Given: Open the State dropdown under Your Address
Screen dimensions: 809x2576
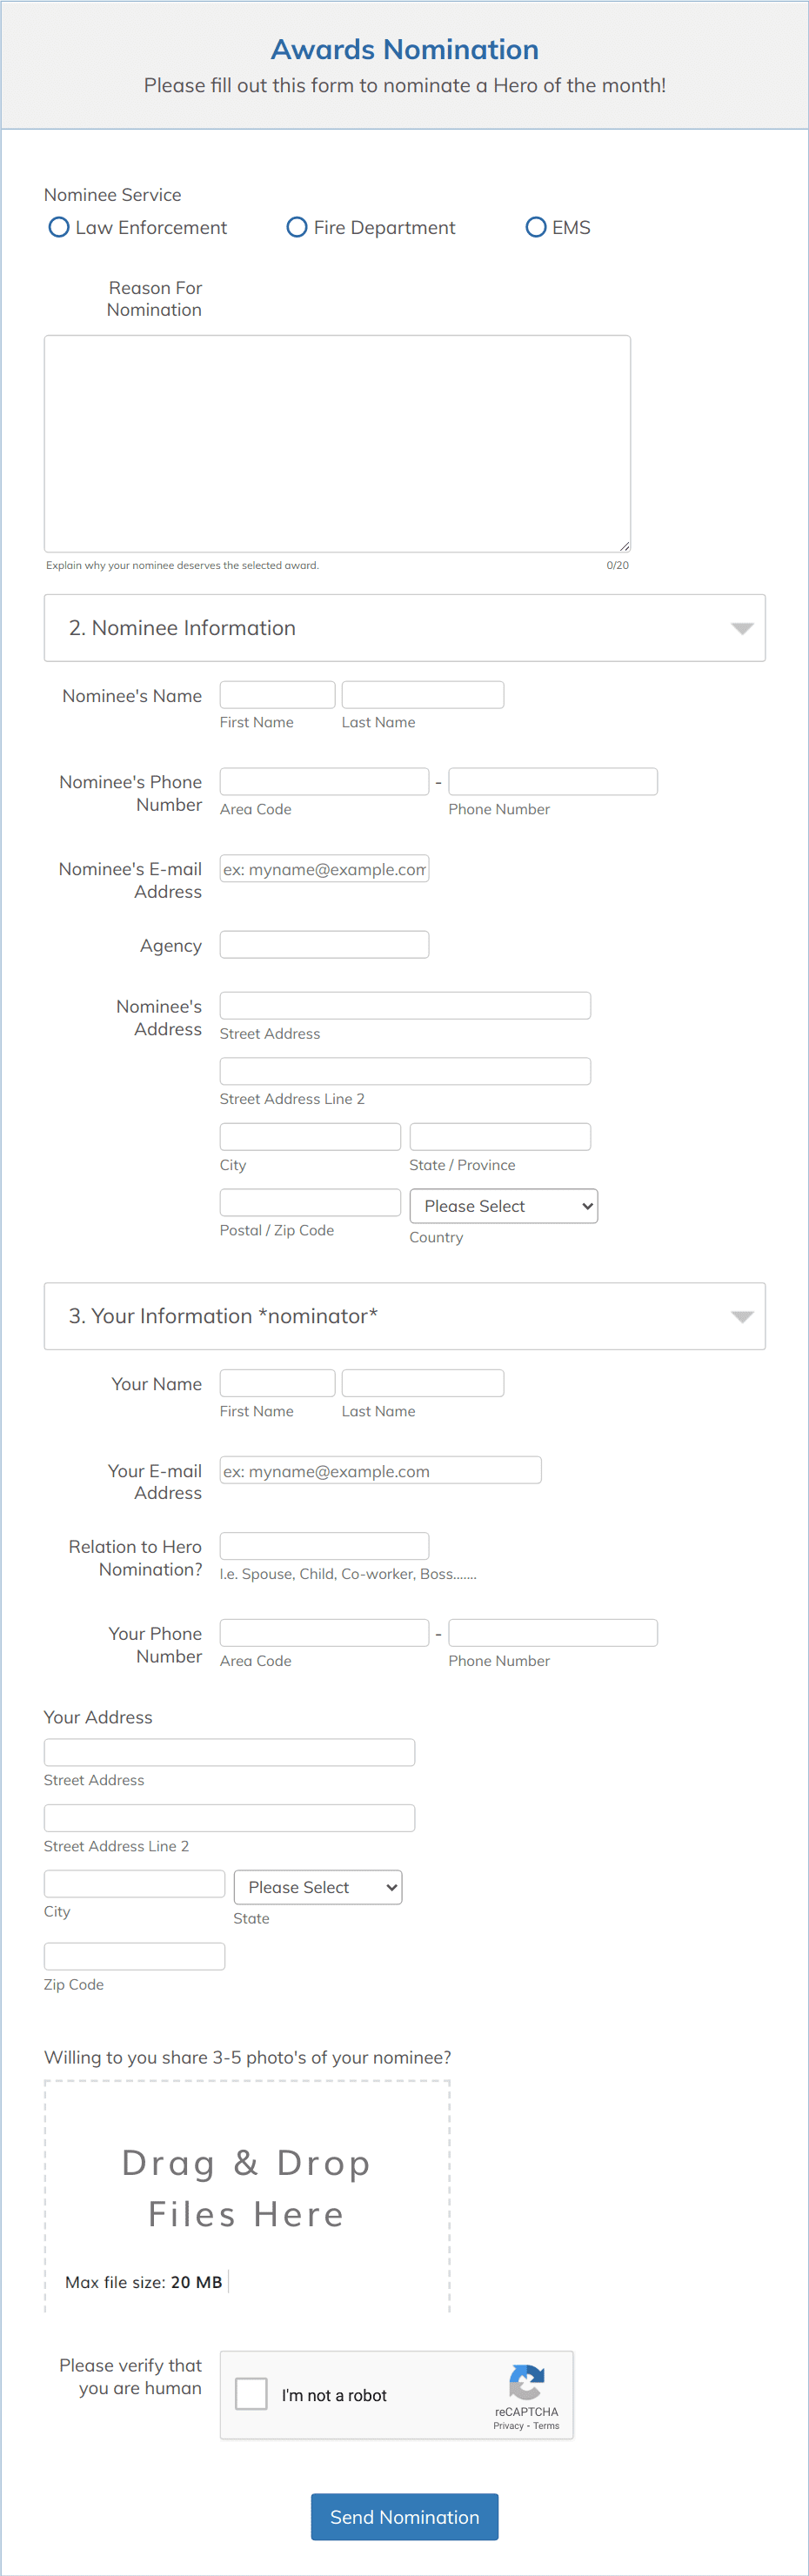Looking at the screenshot, I should point(317,1887).
